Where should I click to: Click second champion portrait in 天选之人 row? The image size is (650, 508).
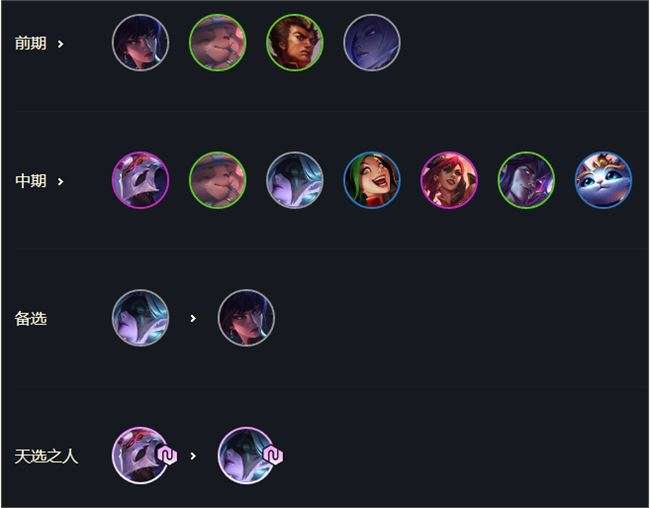click(246, 456)
